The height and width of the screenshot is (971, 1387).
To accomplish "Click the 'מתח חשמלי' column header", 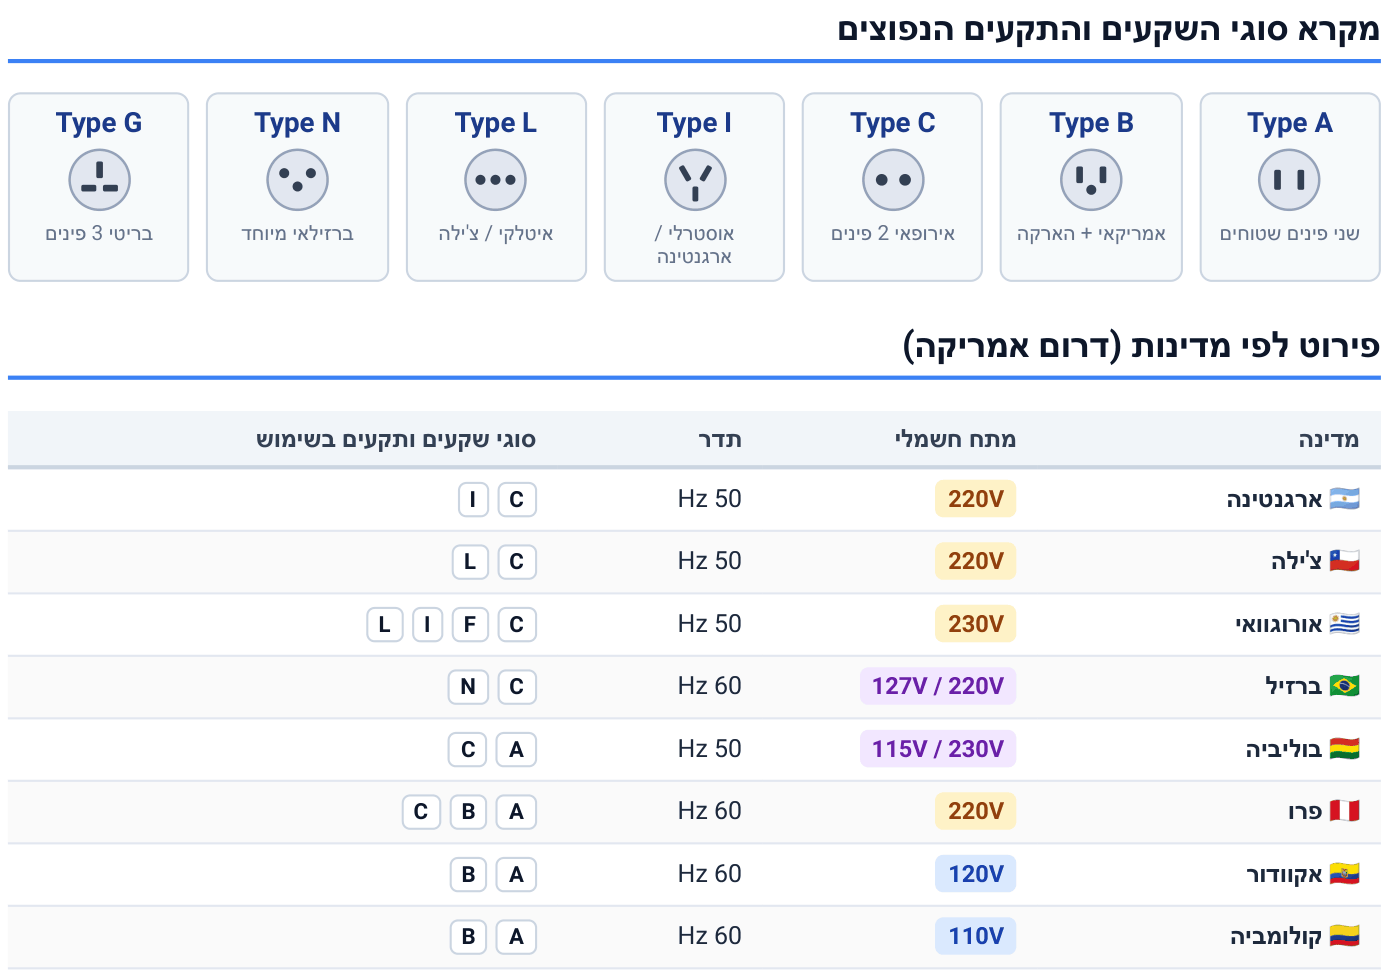I will [955, 439].
